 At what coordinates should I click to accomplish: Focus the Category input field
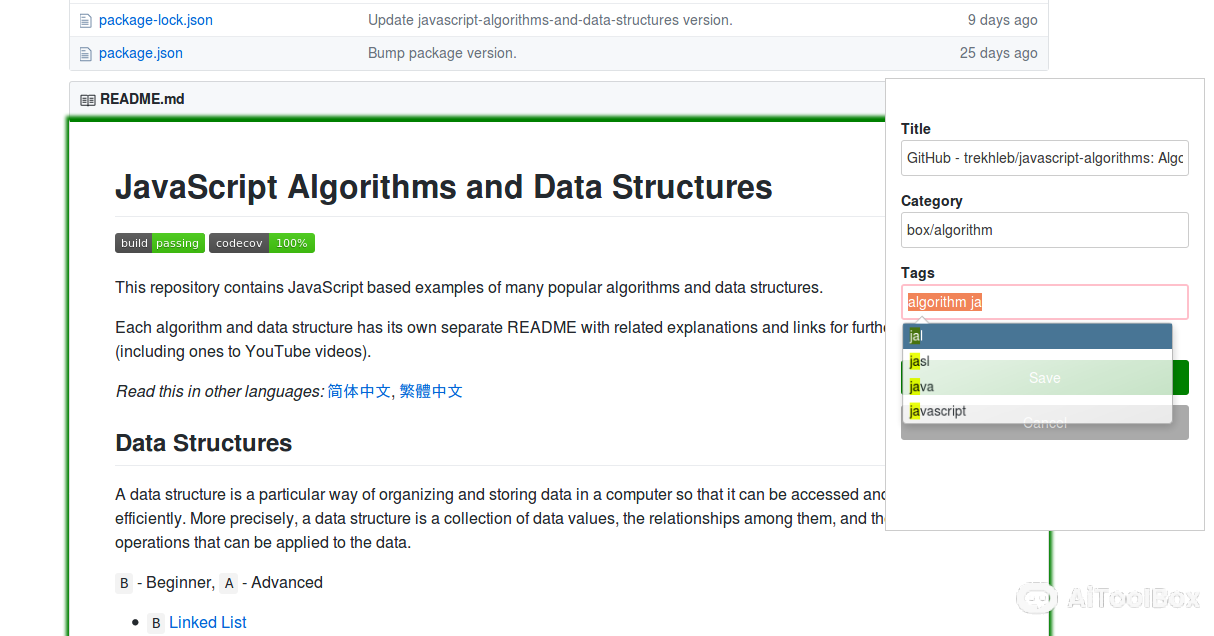(x=1044, y=230)
